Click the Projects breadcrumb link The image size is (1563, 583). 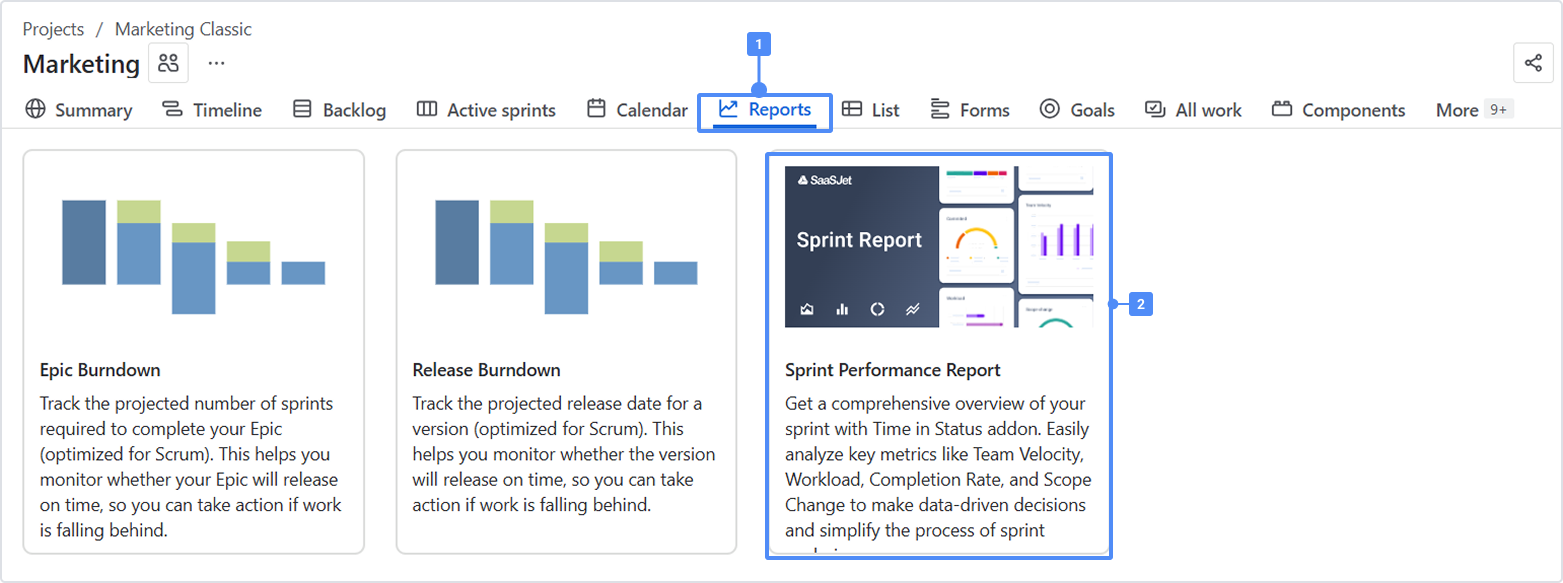click(x=53, y=29)
